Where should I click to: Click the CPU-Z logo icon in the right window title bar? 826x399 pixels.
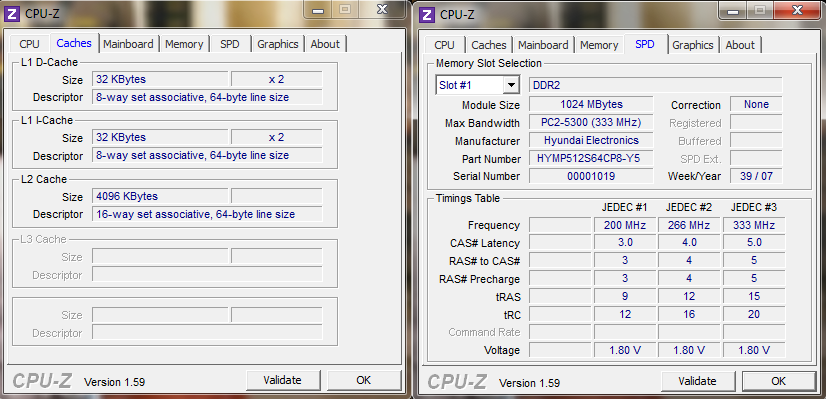click(427, 14)
